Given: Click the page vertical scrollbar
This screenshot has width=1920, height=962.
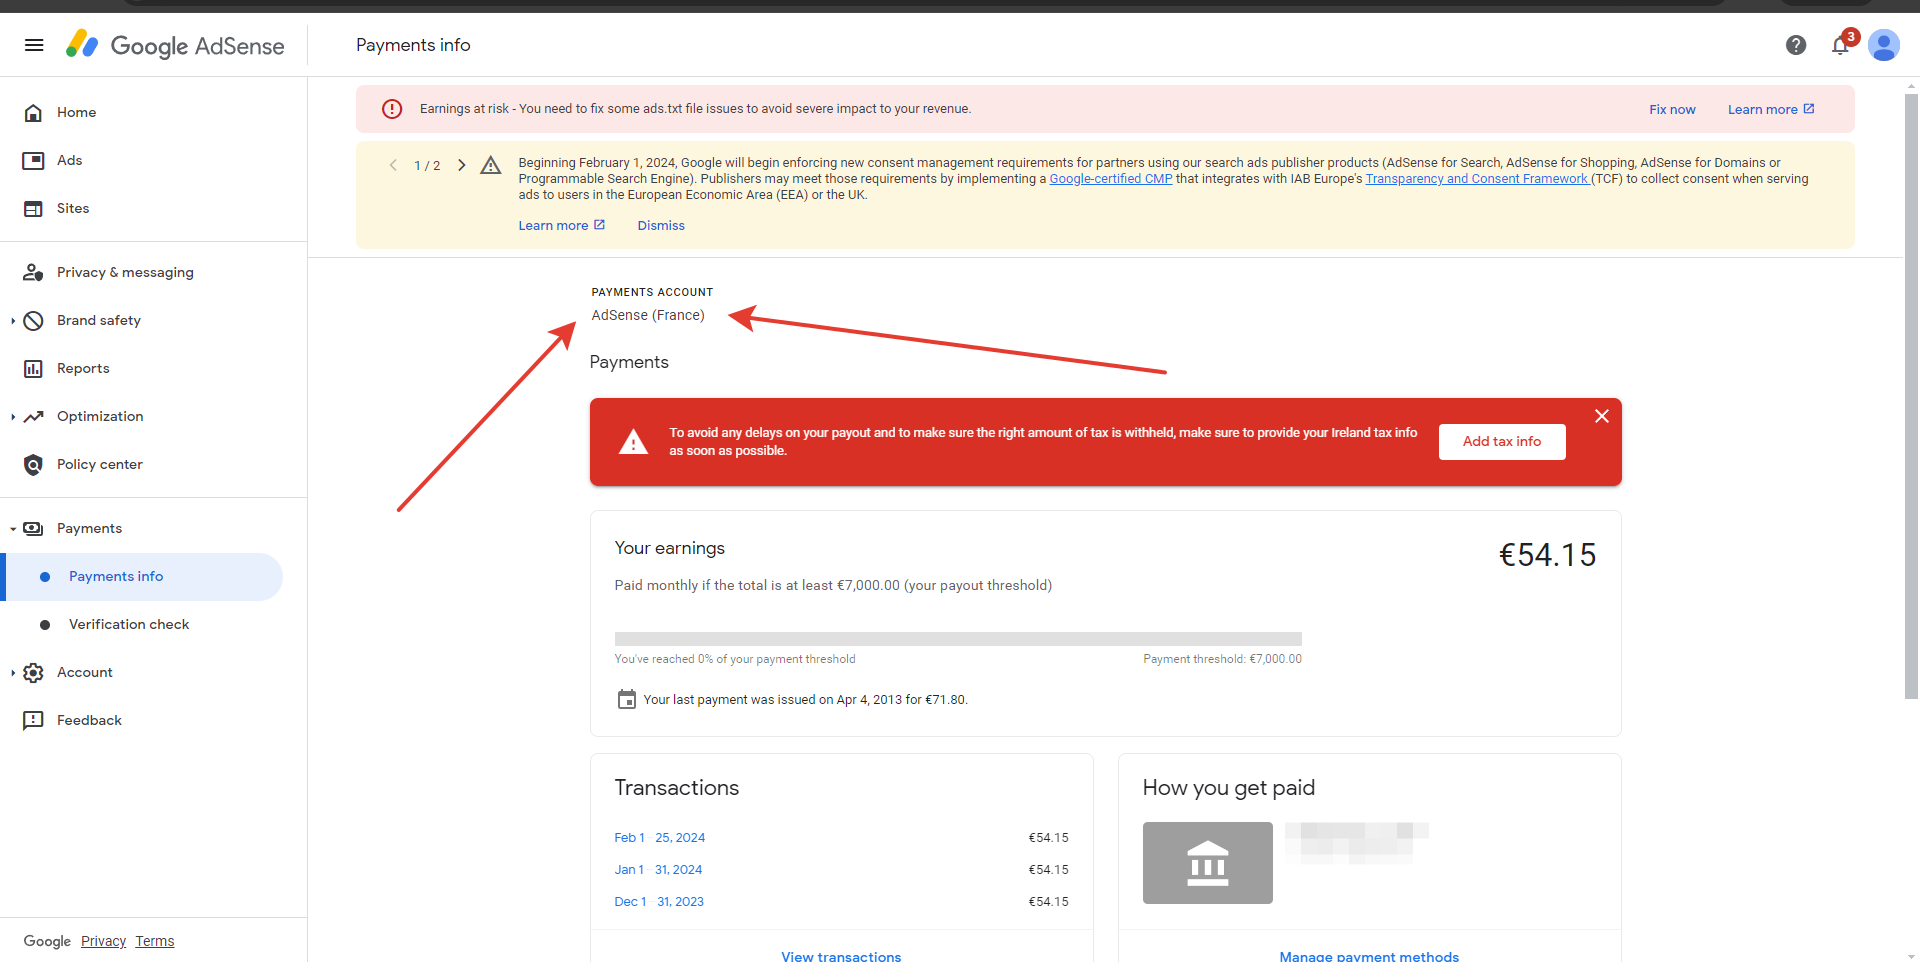Looking at the screenshot, I should (1911, 395).
